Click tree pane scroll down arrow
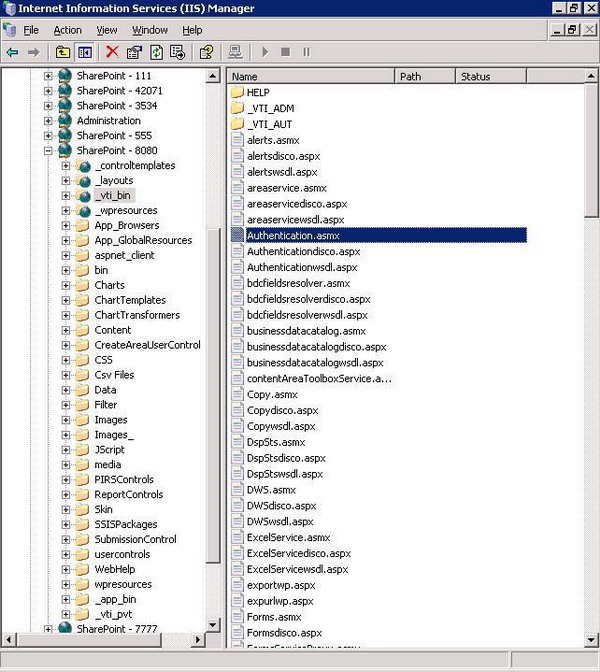The image size is (600, 672). 213,624
